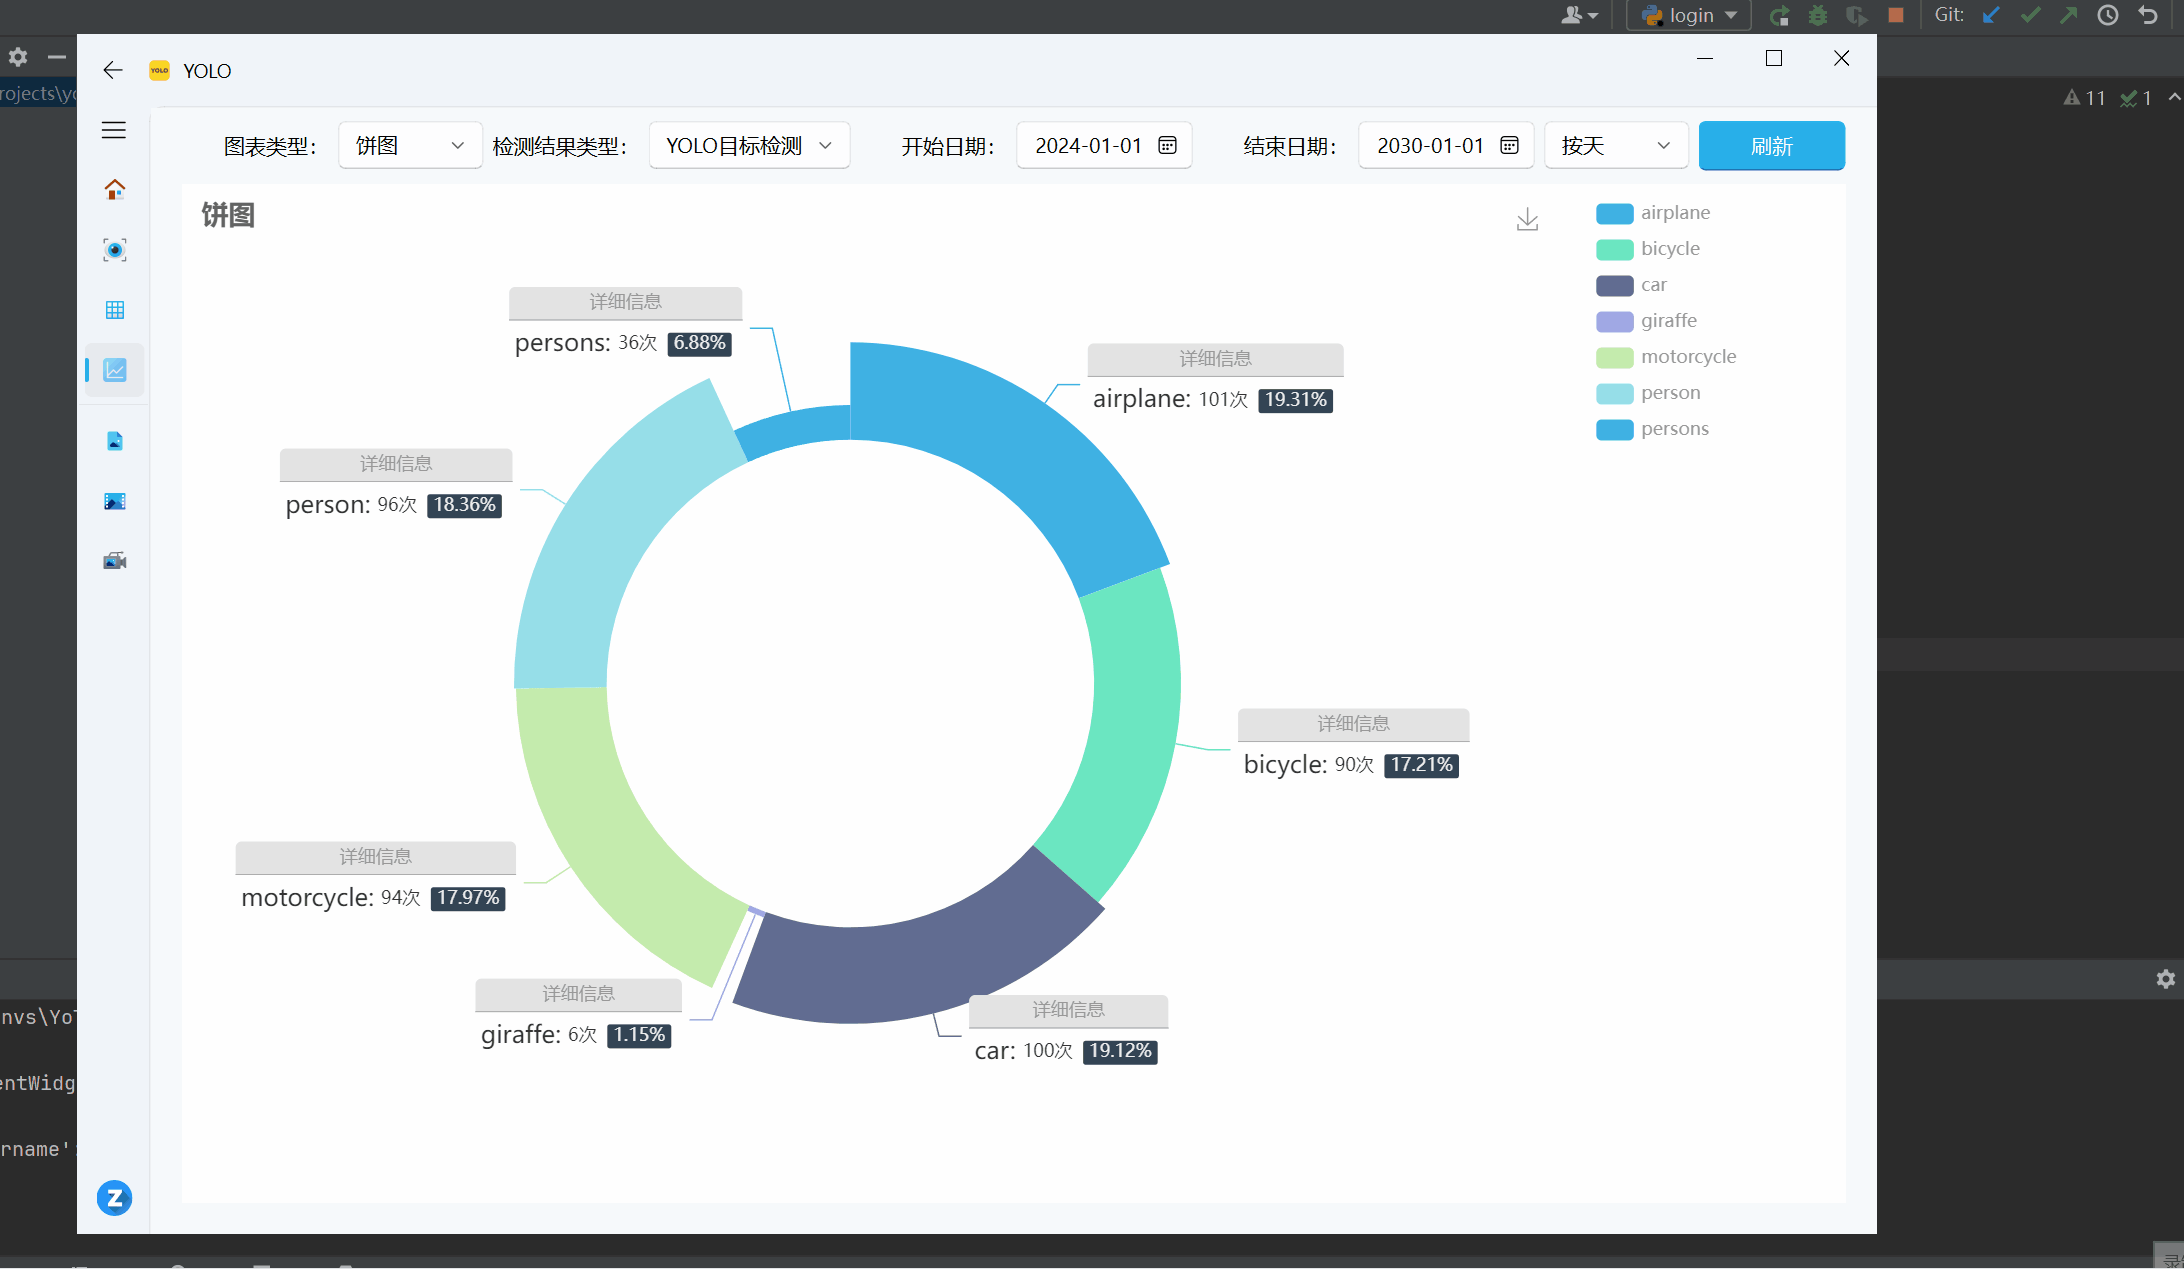Open the eye detection page
This screenshot has width=2184, height=1269.
point(115,250)
